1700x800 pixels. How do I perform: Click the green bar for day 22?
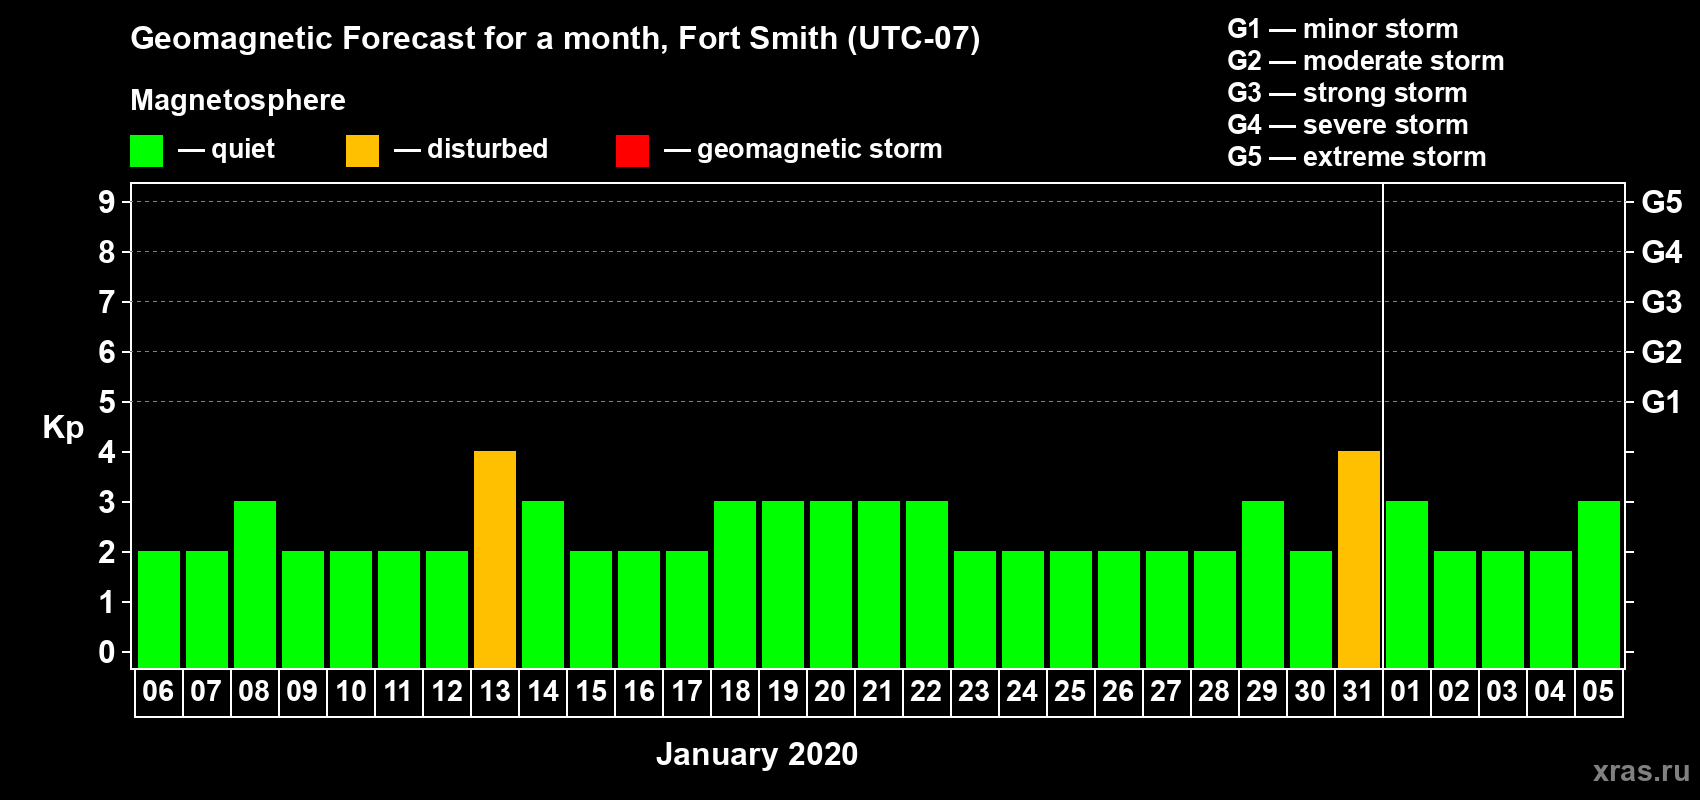click(x=927, y=584)
